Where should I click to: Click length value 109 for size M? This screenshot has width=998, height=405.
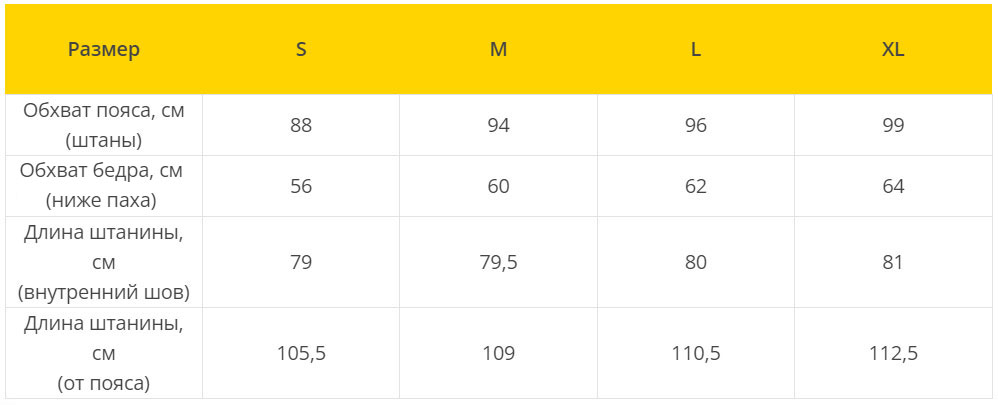click(498, 353)
